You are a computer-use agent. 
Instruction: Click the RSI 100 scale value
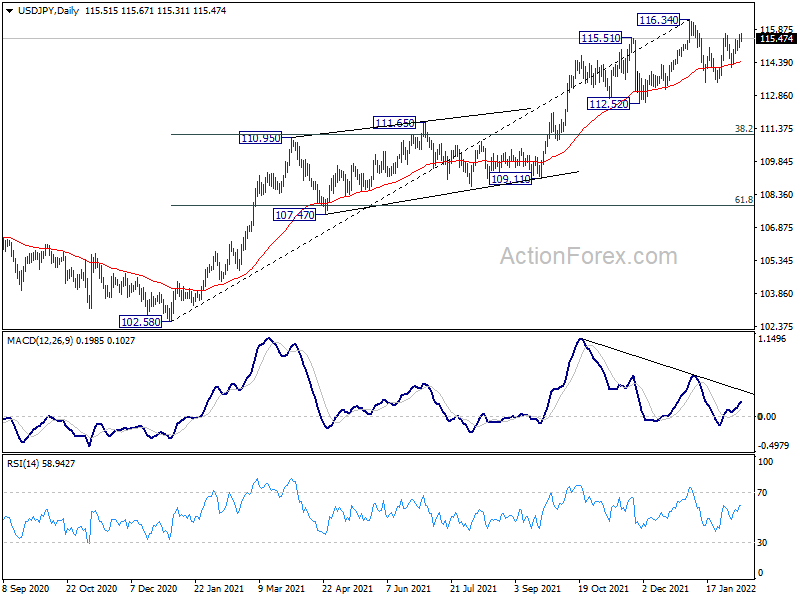(766, 462)
